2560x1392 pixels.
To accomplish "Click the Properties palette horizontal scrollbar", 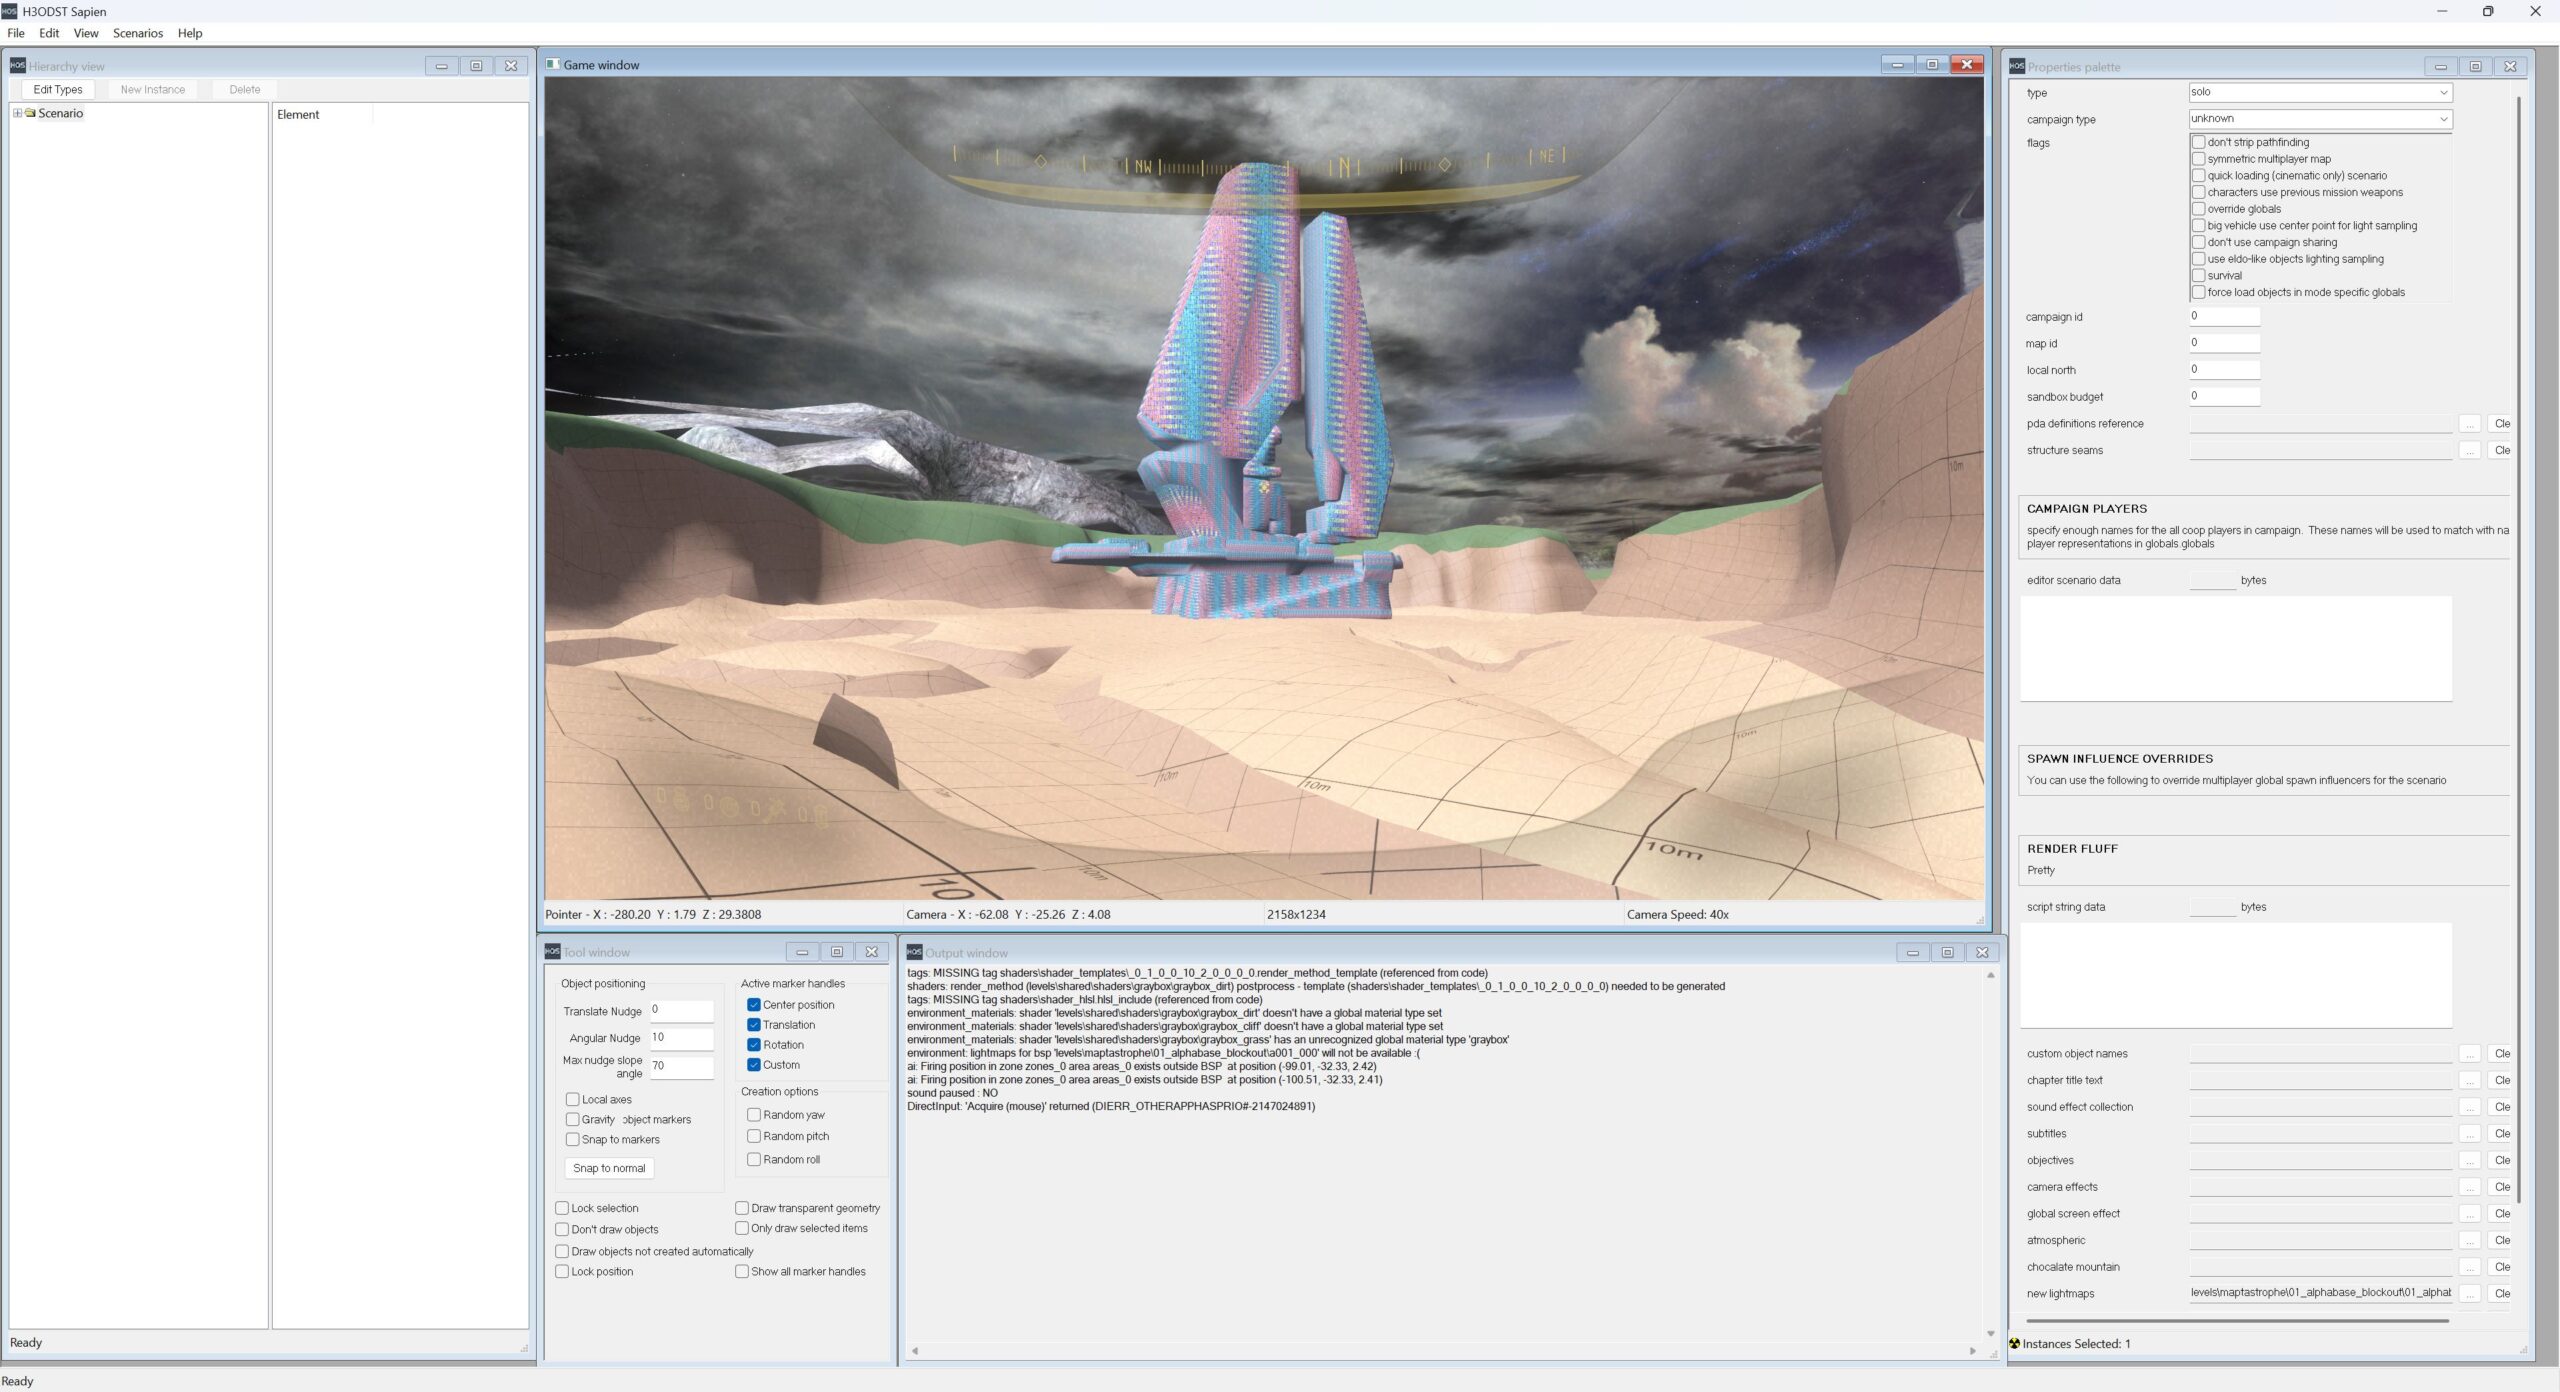I will coord(2236,1321).
